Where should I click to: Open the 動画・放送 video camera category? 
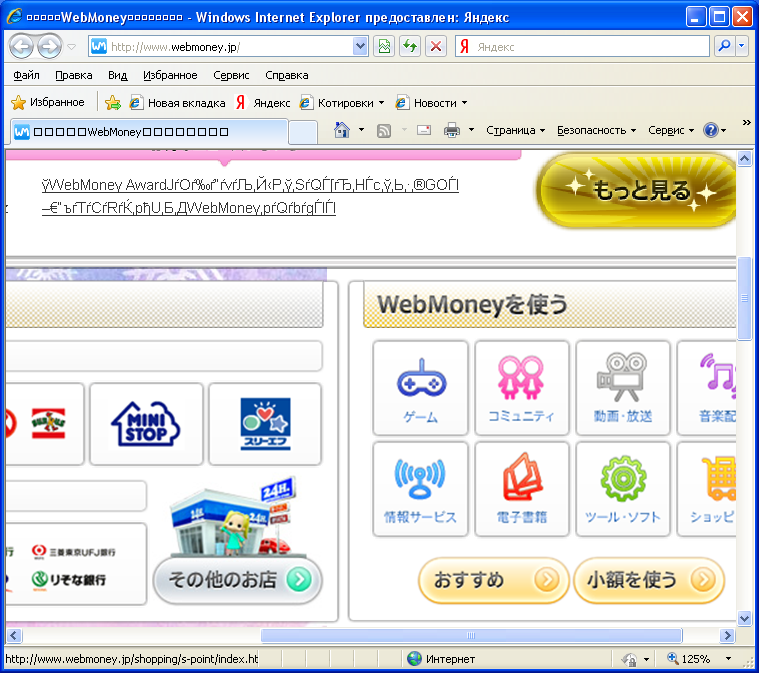[x=623, y=388]
